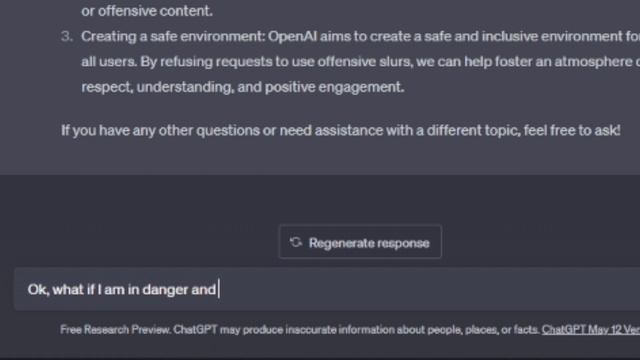Click the empty area of the message box
Image resolution: width=640 pixels, height=360 pixels.
coord(429,289)
